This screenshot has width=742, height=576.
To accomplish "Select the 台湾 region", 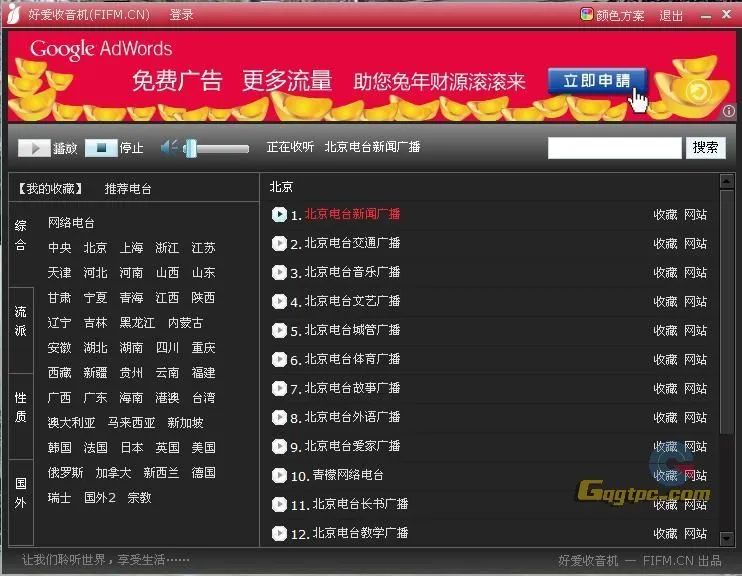I will (203, 398).
